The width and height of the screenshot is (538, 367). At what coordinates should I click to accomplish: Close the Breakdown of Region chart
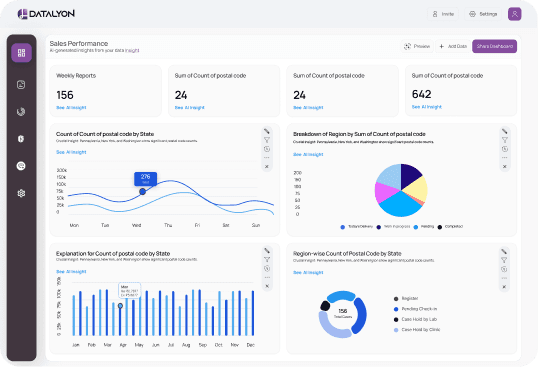504,167
